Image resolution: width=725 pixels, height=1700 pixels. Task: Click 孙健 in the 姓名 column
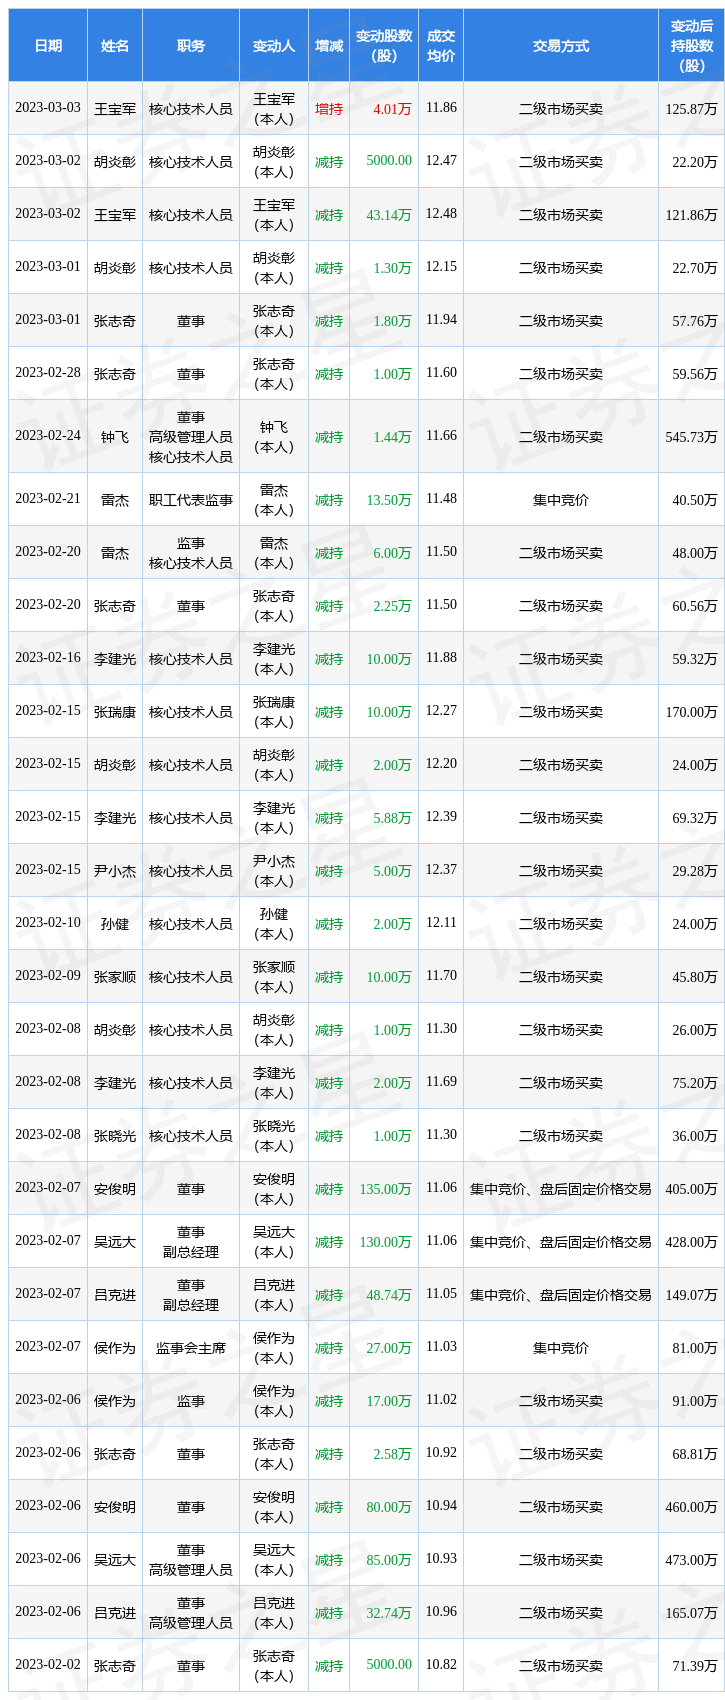[x=115, y=924]
